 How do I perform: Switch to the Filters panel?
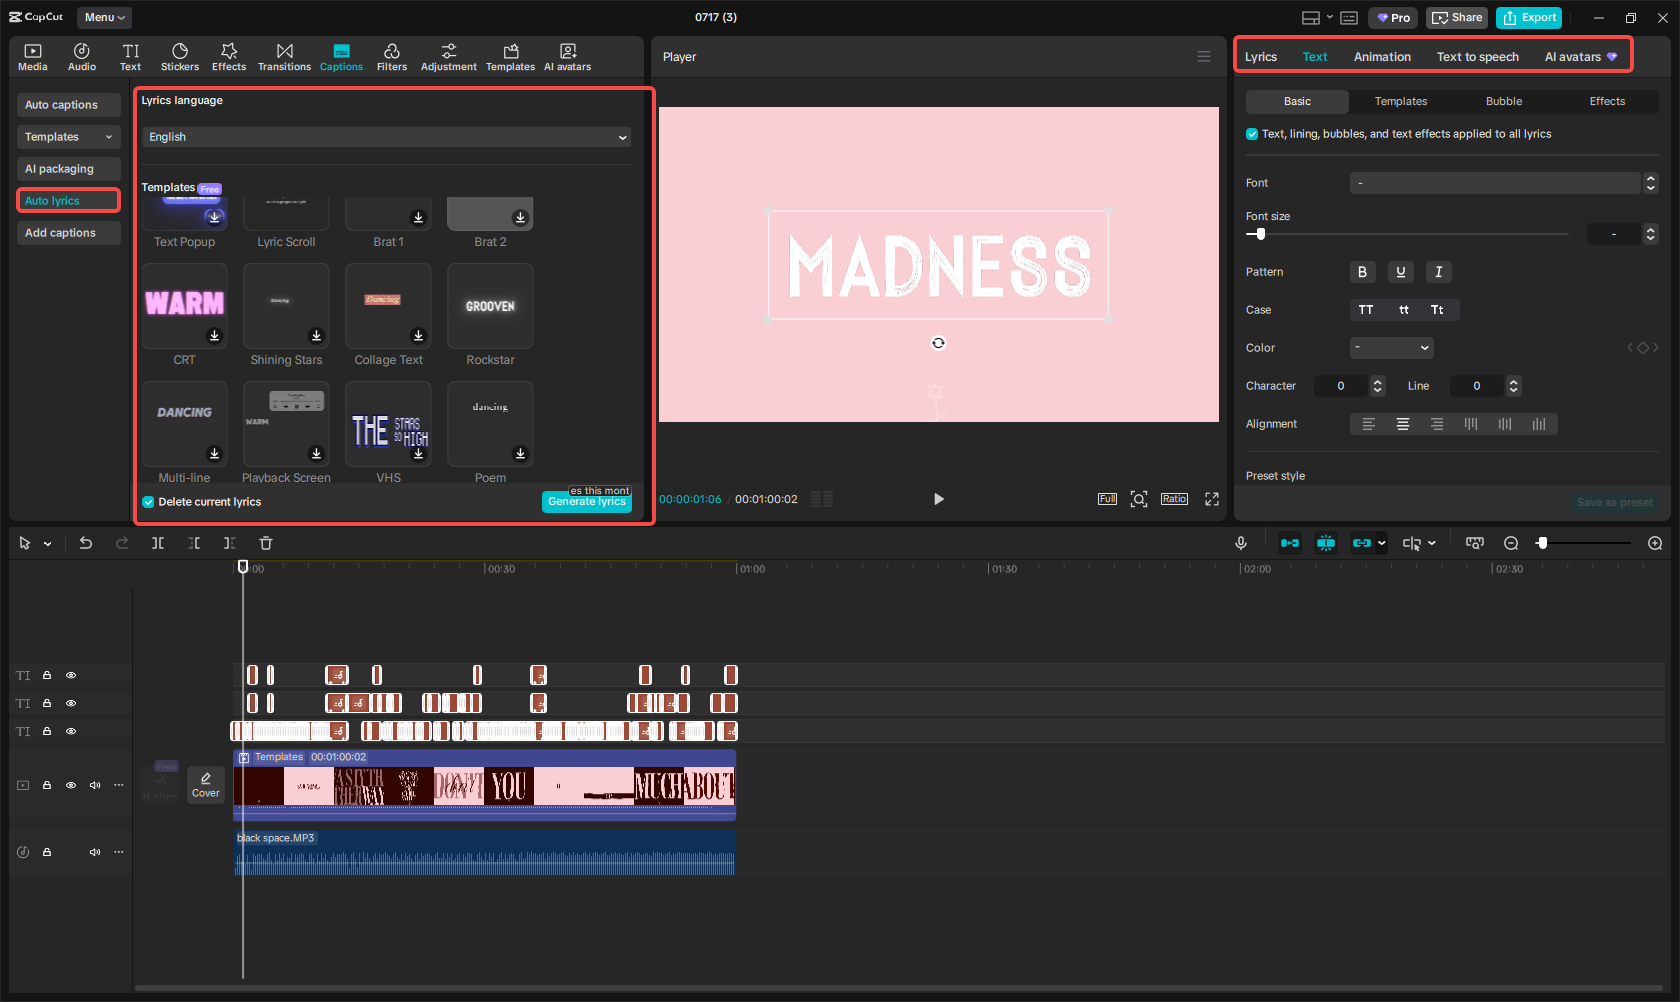392,56
